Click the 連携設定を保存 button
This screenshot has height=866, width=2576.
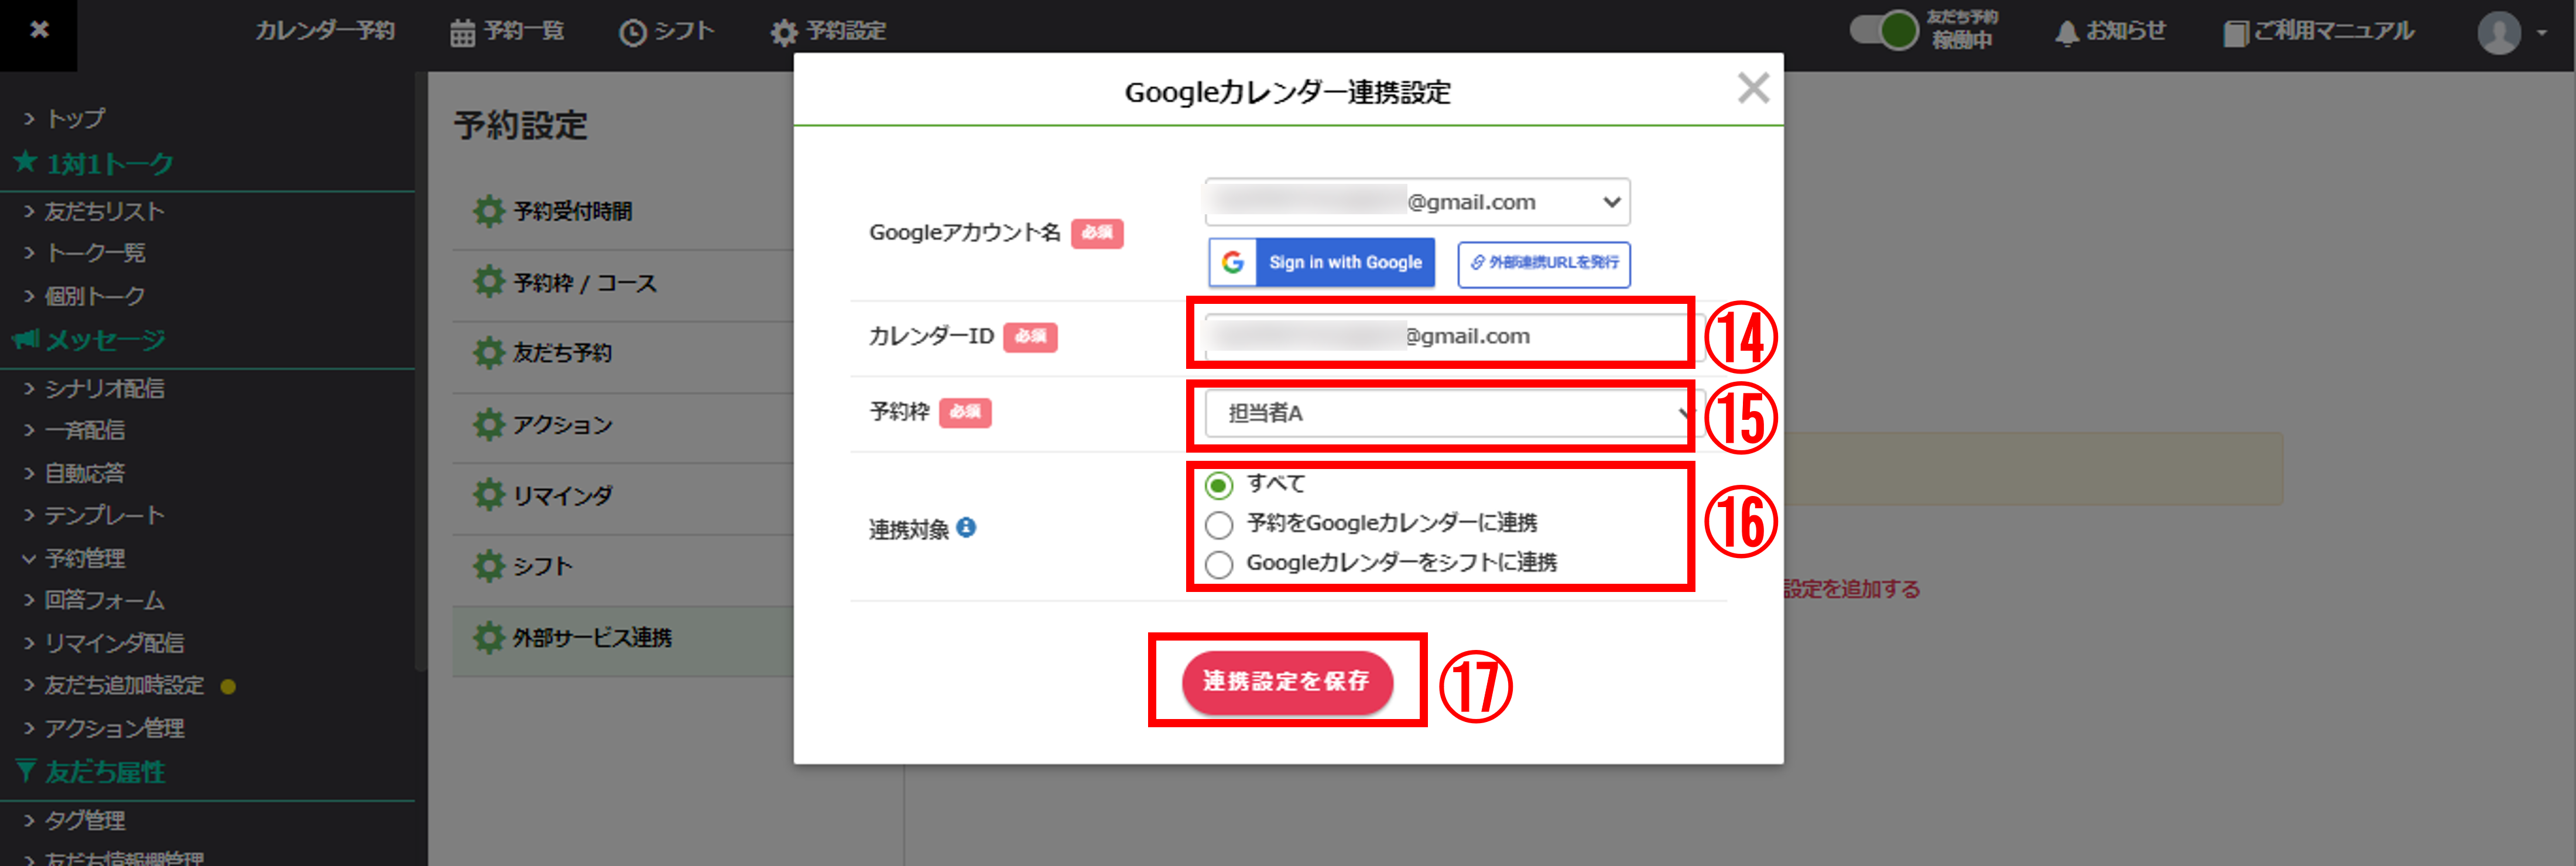pyautogui.click(x=1287, y=682)
